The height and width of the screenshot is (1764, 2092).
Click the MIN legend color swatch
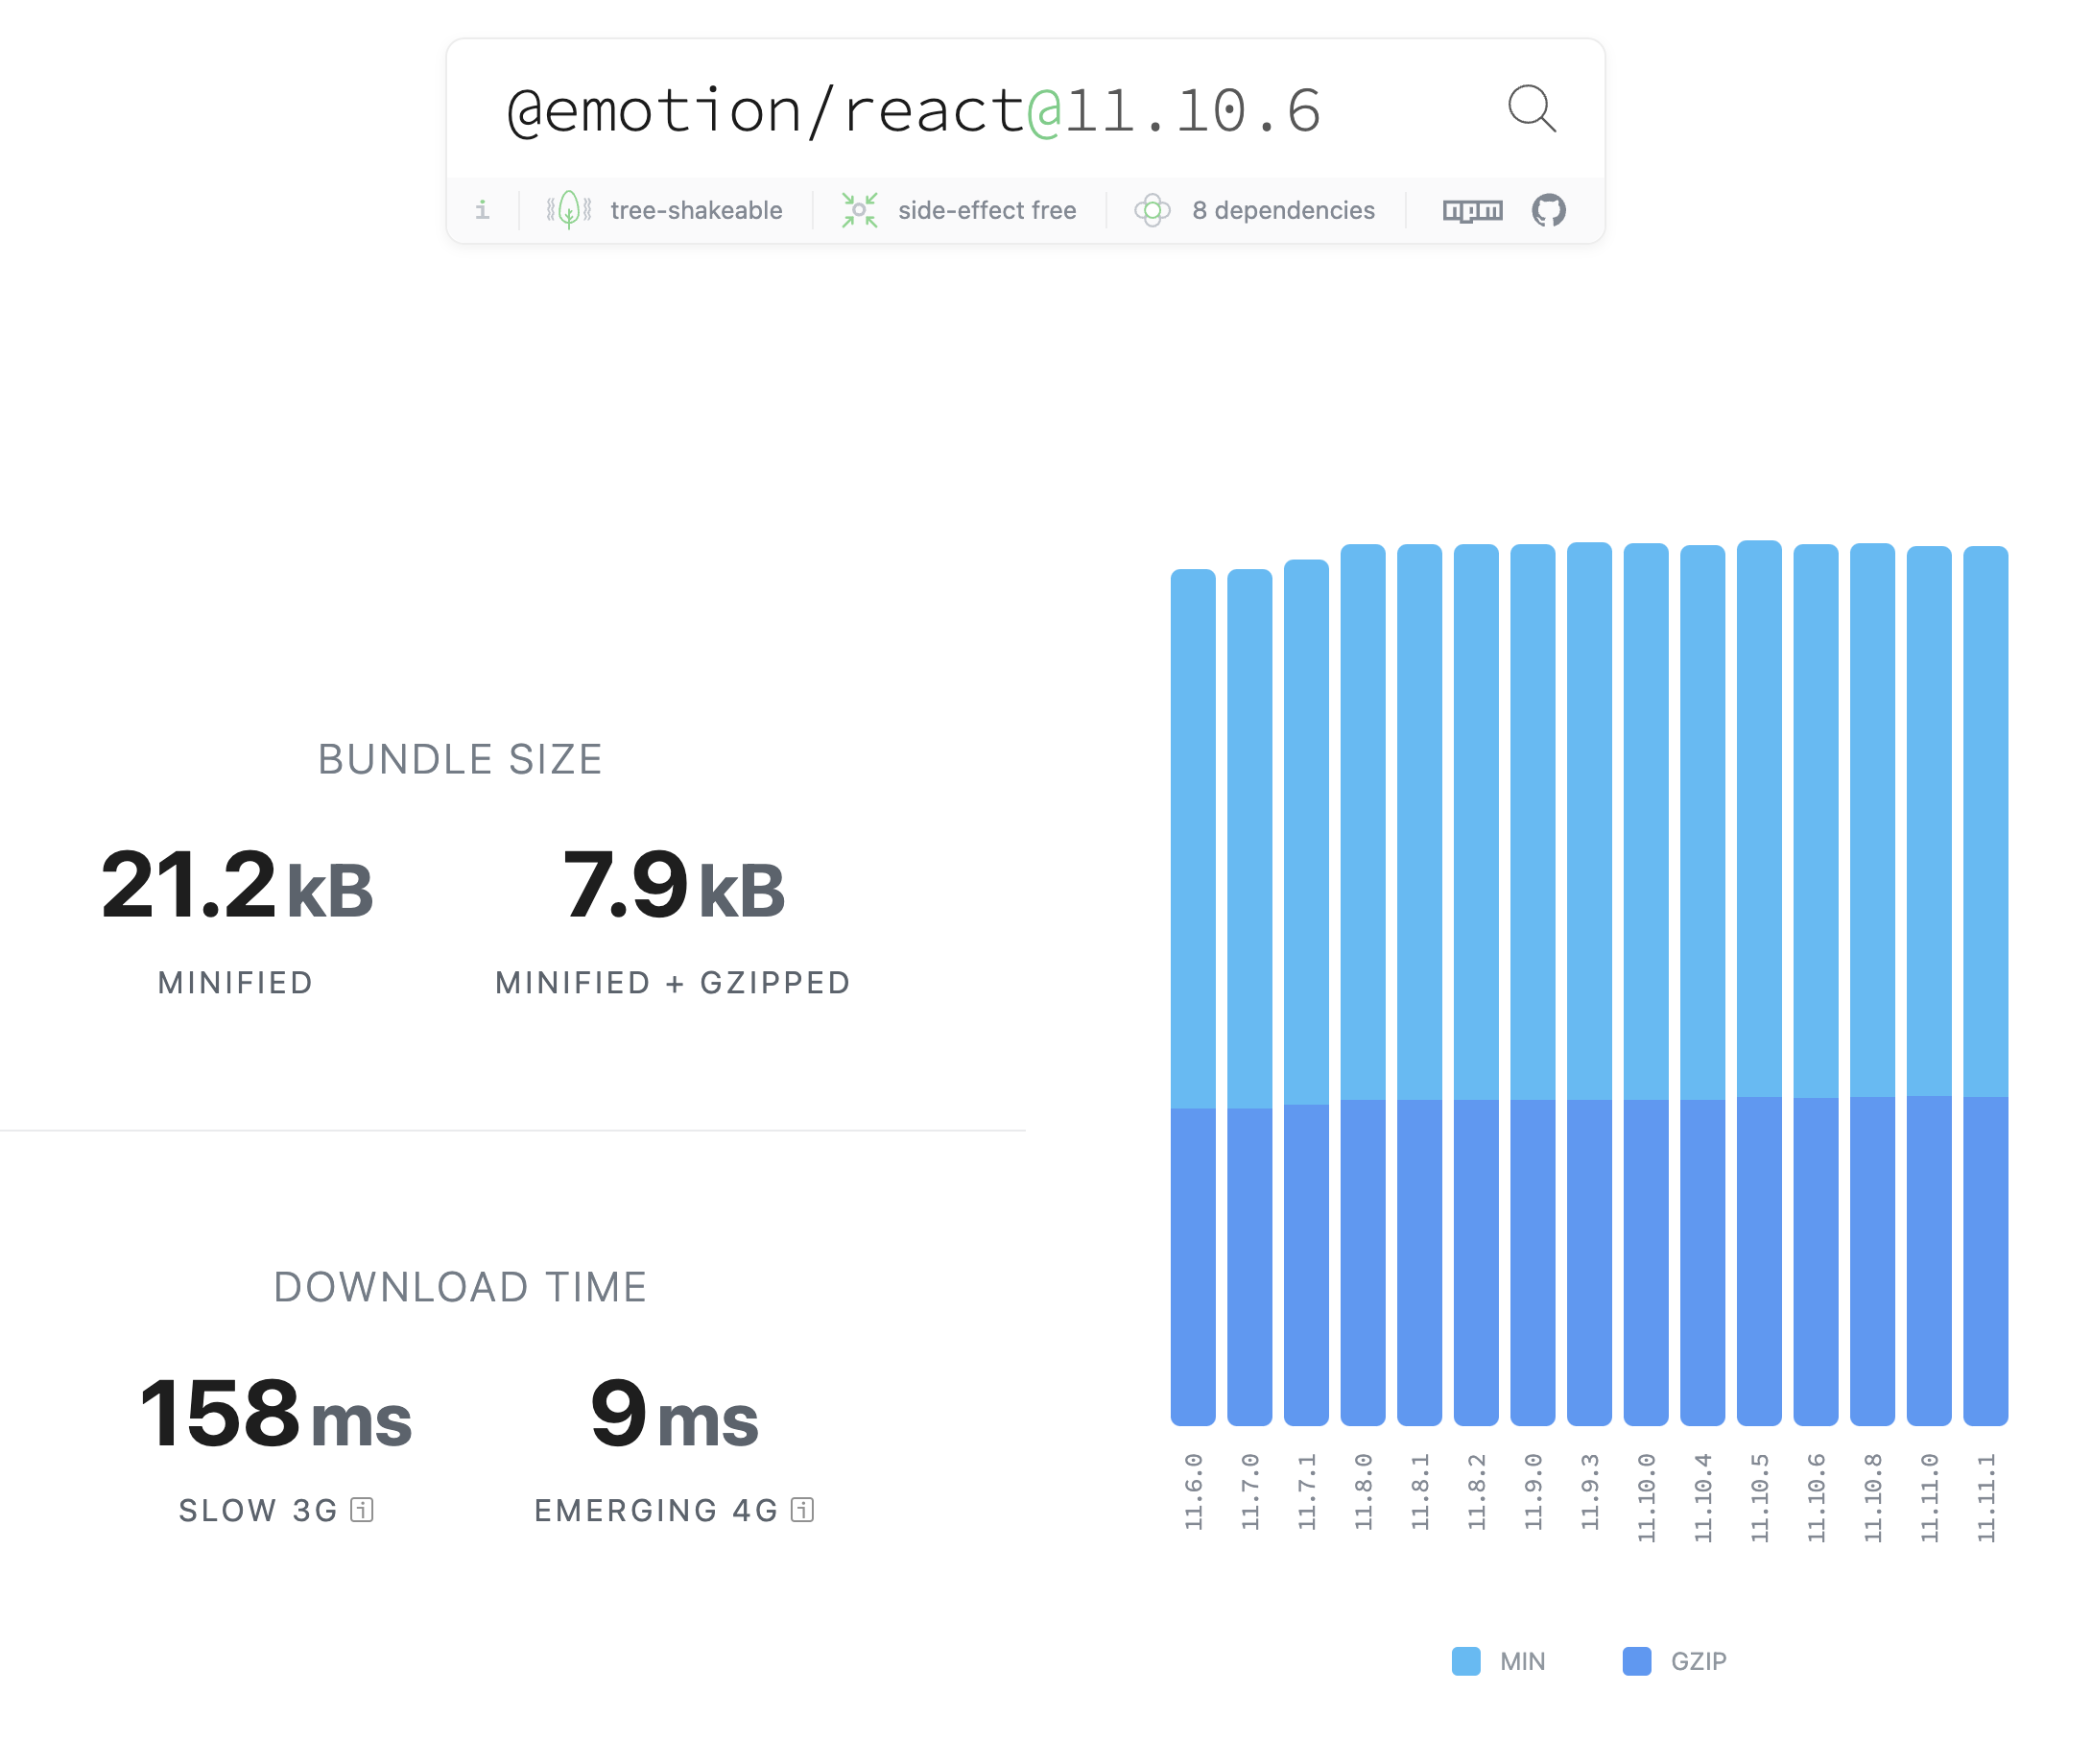(x=1465, y=1661)
